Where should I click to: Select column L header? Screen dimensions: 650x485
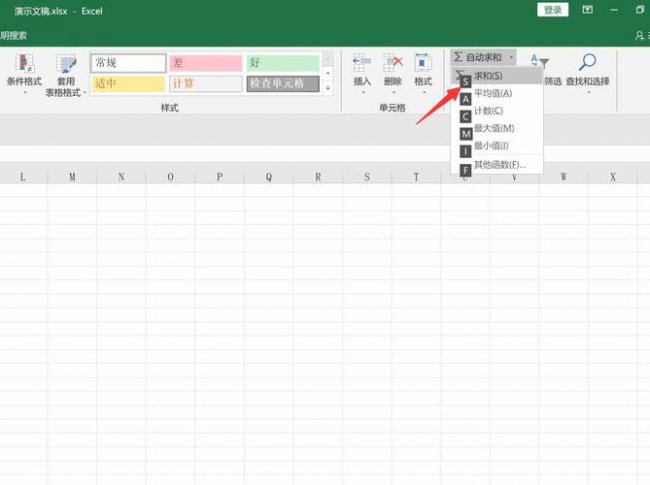coord(23,177)
